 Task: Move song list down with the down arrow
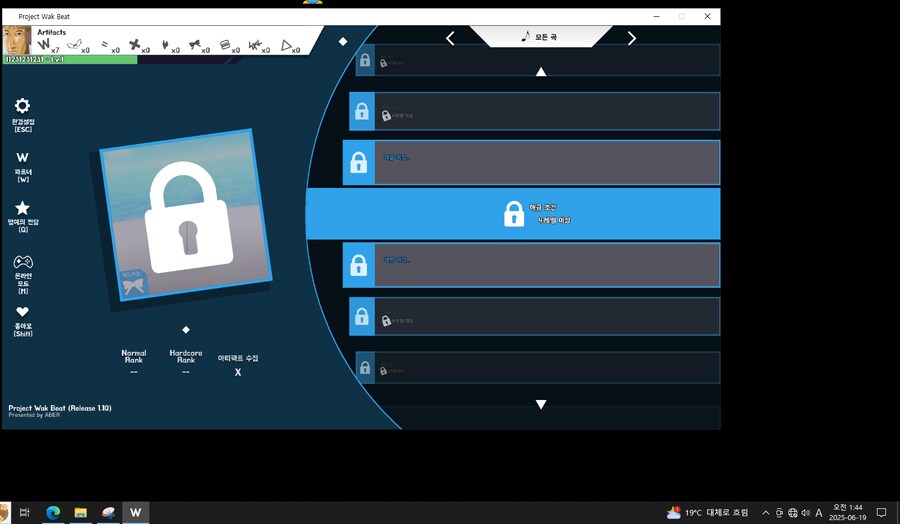tap(541, 404)
